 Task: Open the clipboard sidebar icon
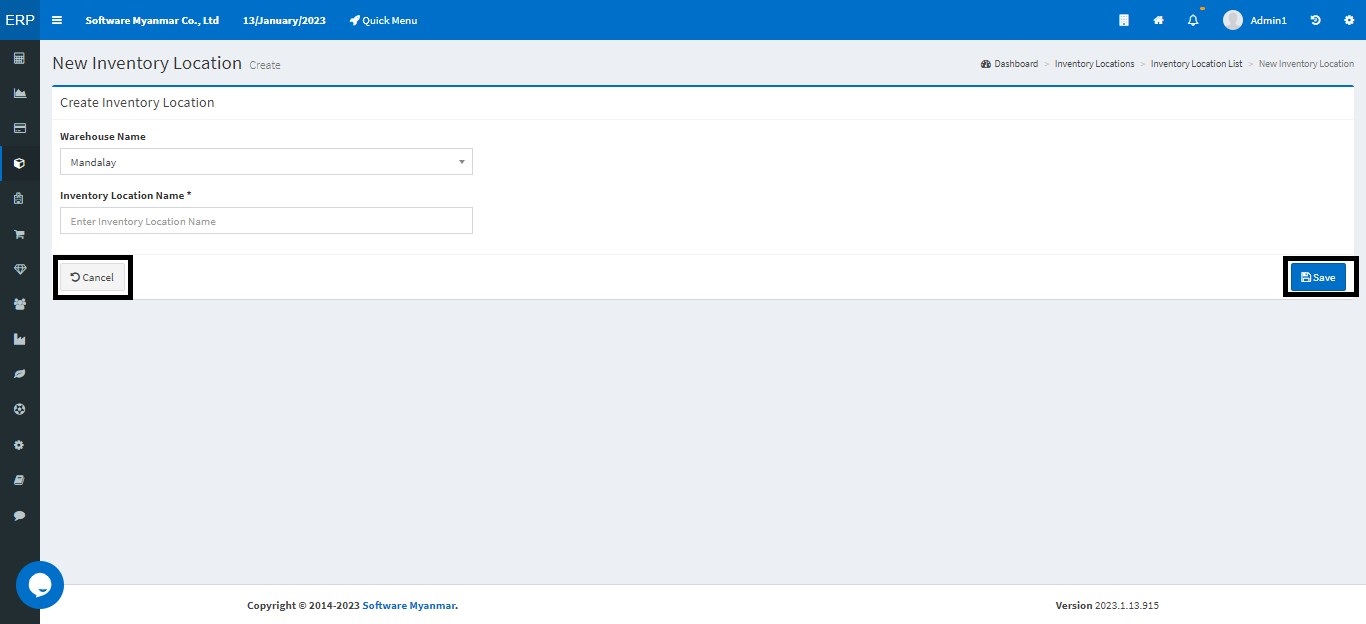(x=19, y=199)
